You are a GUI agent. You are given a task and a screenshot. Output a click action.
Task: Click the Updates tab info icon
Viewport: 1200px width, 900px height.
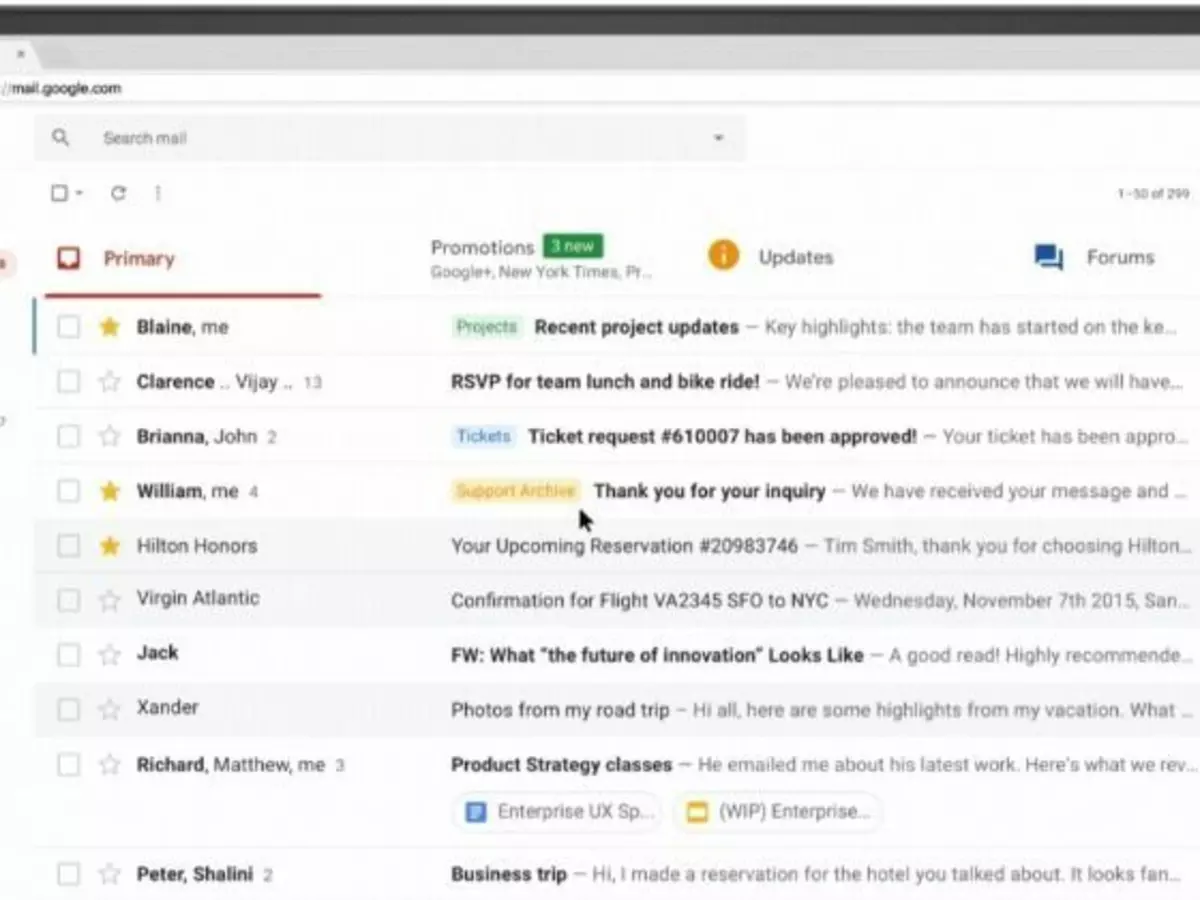click(x=724, y=255)
